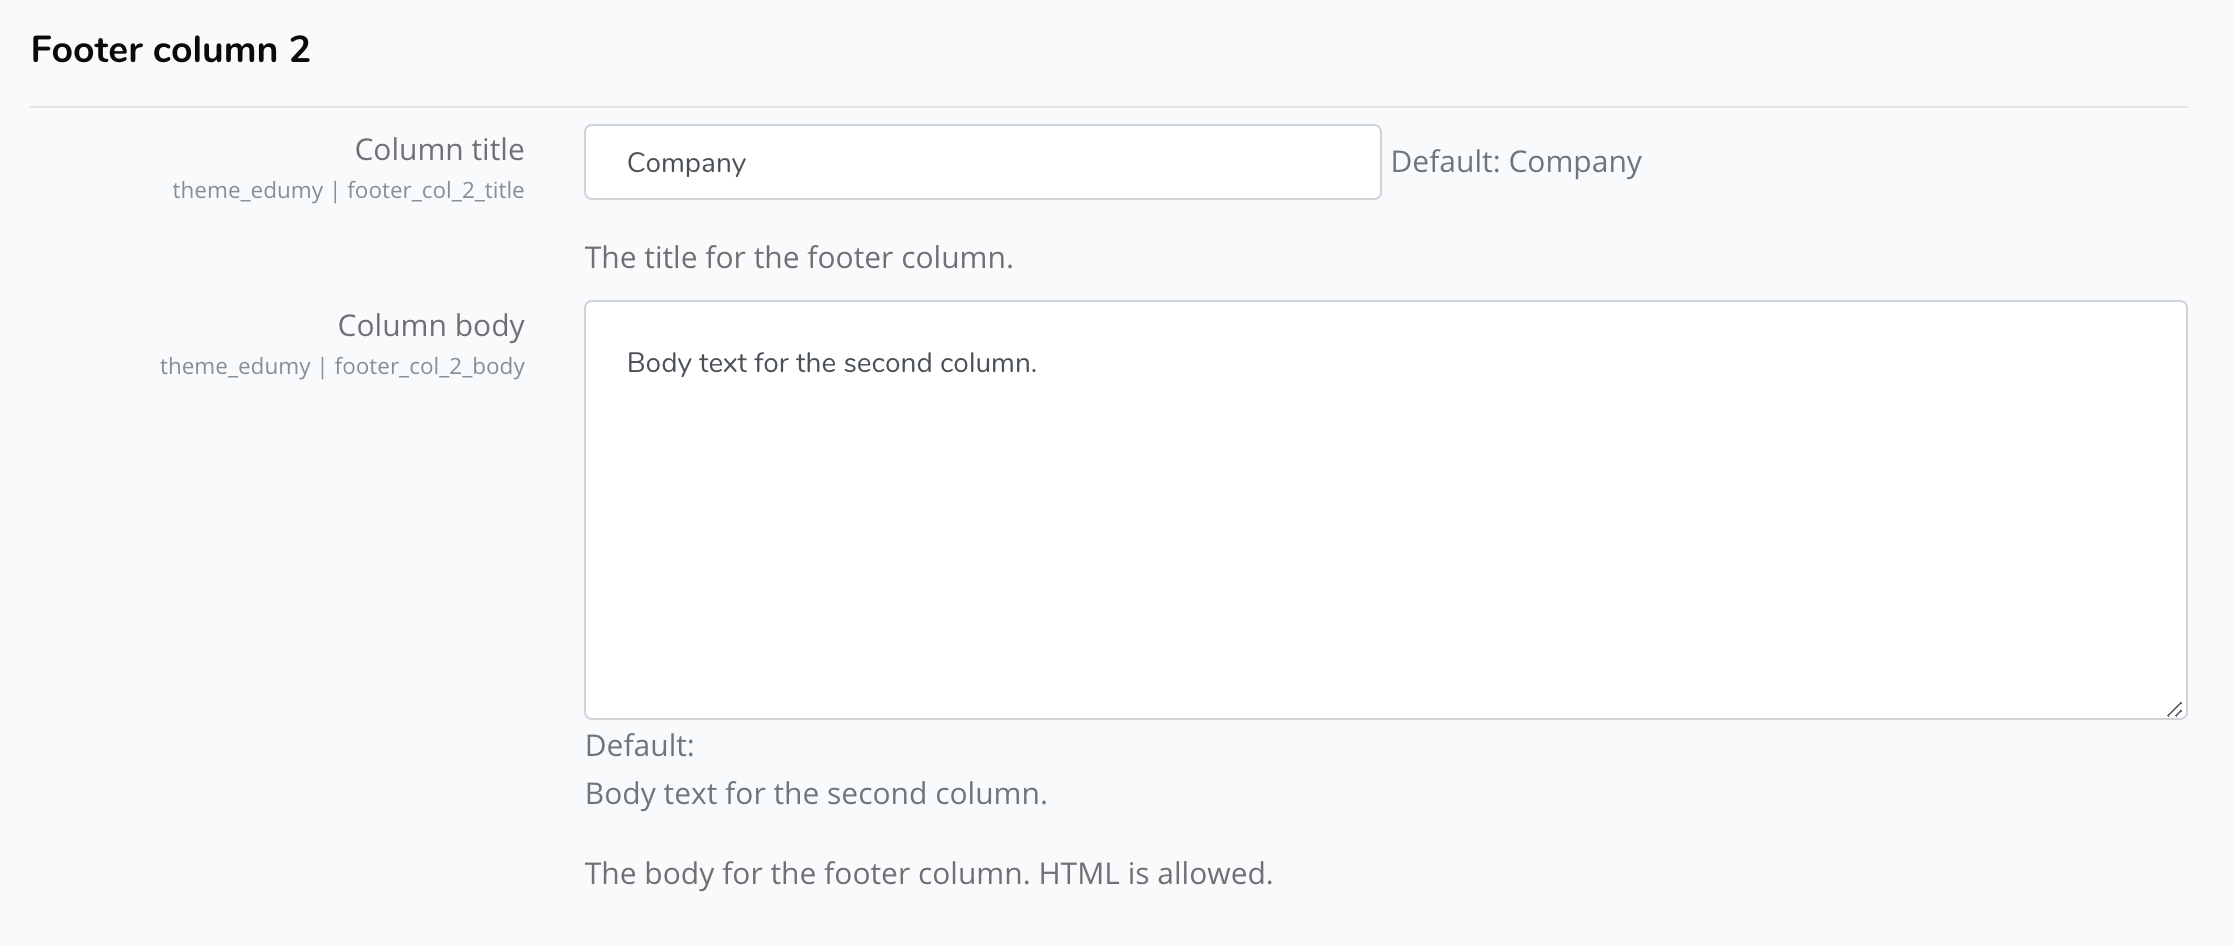
Task: Select the 'Footer column 2' heading
Action: tap(171, 50)
